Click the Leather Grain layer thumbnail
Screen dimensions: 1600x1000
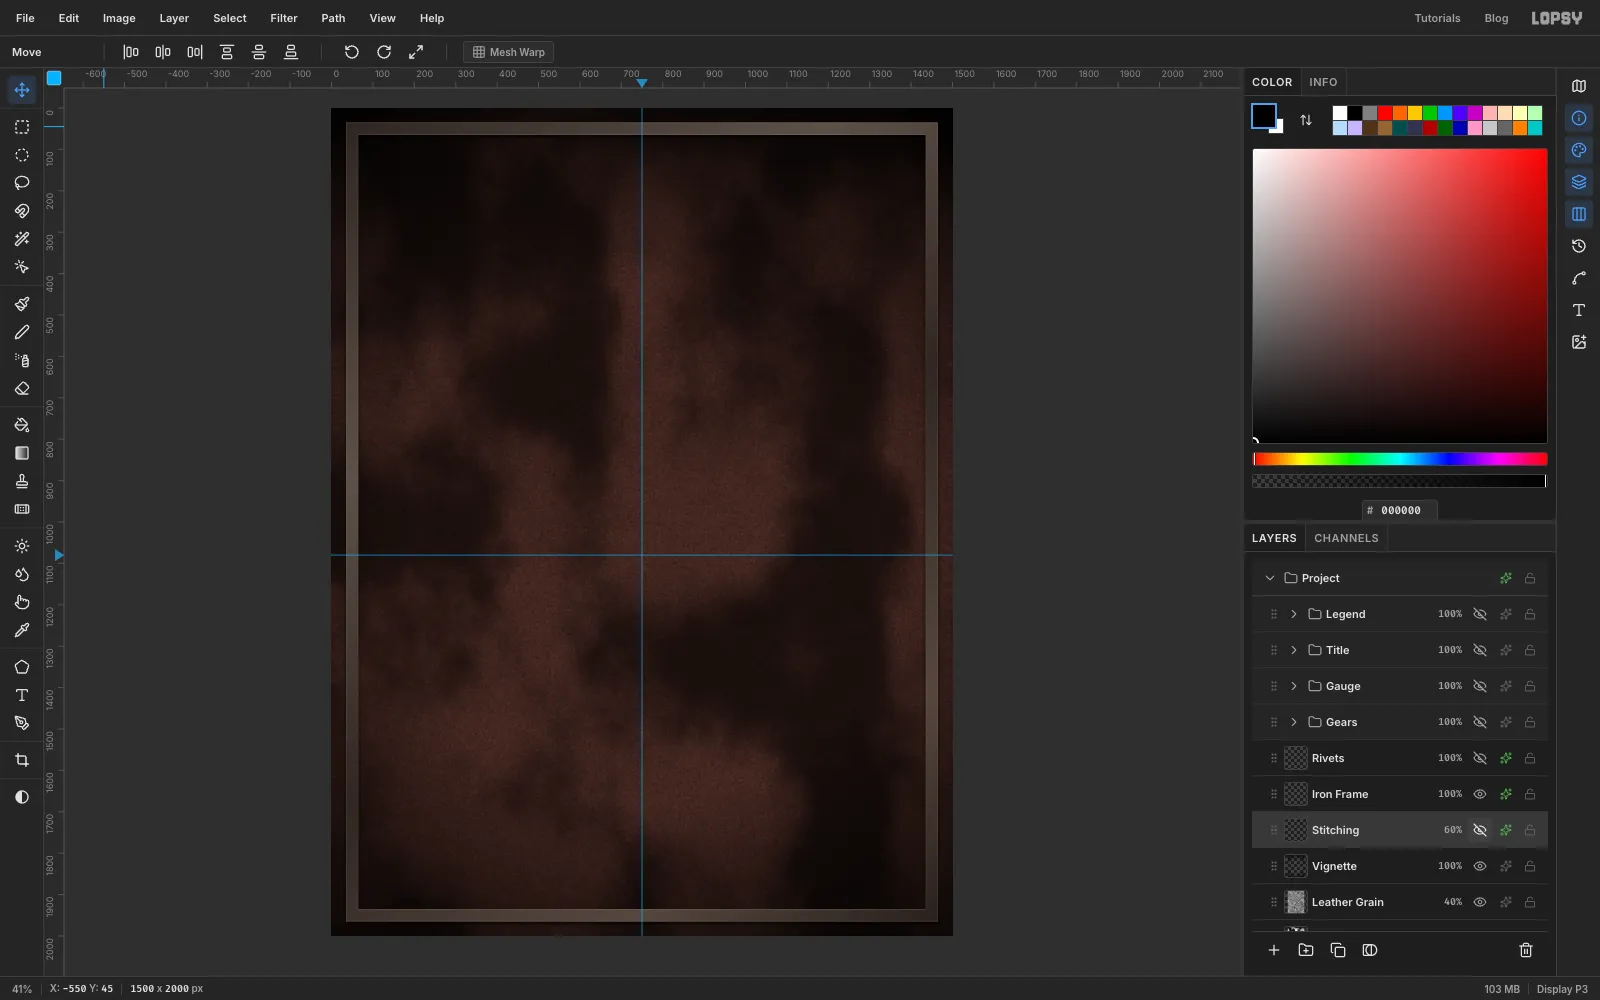pos(1296,902)
